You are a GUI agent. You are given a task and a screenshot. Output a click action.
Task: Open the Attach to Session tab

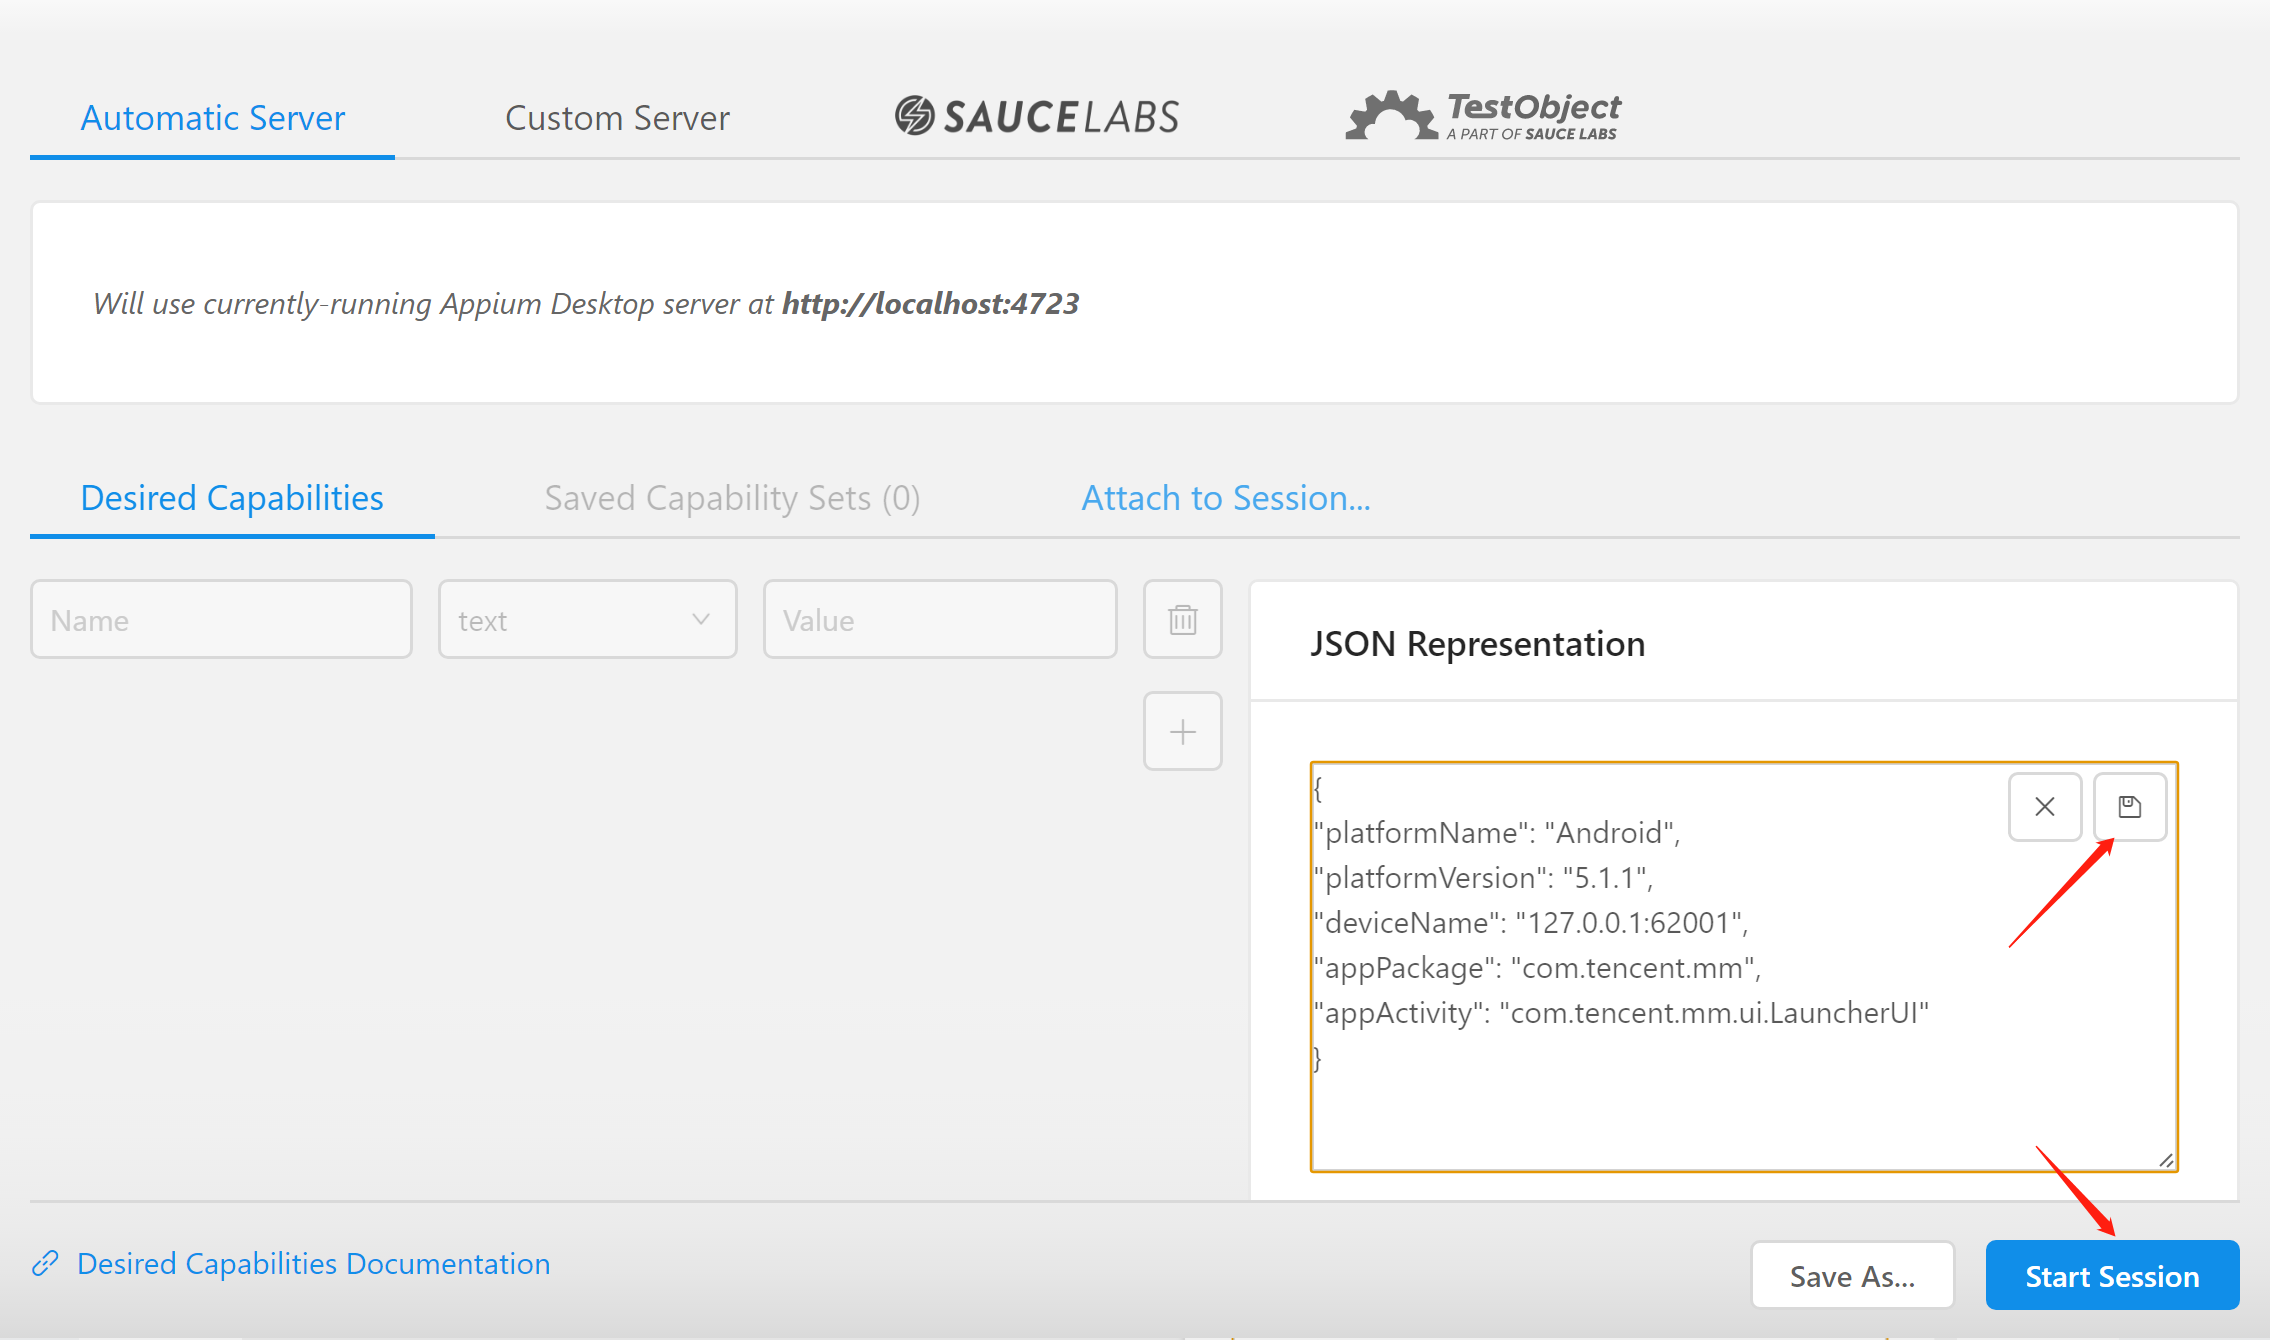(x=1226, y=498)
